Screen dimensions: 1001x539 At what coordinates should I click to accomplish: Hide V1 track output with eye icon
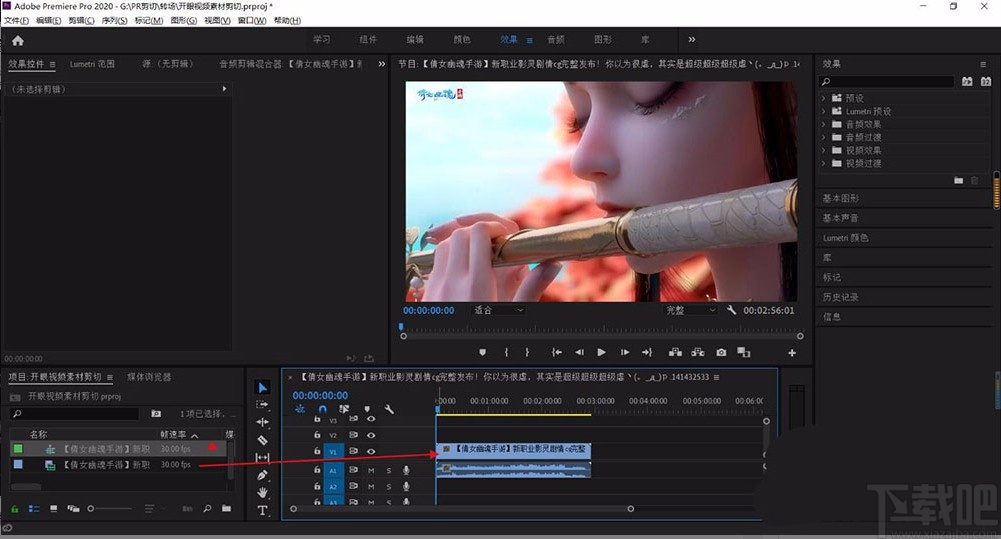tap(371, 452)
